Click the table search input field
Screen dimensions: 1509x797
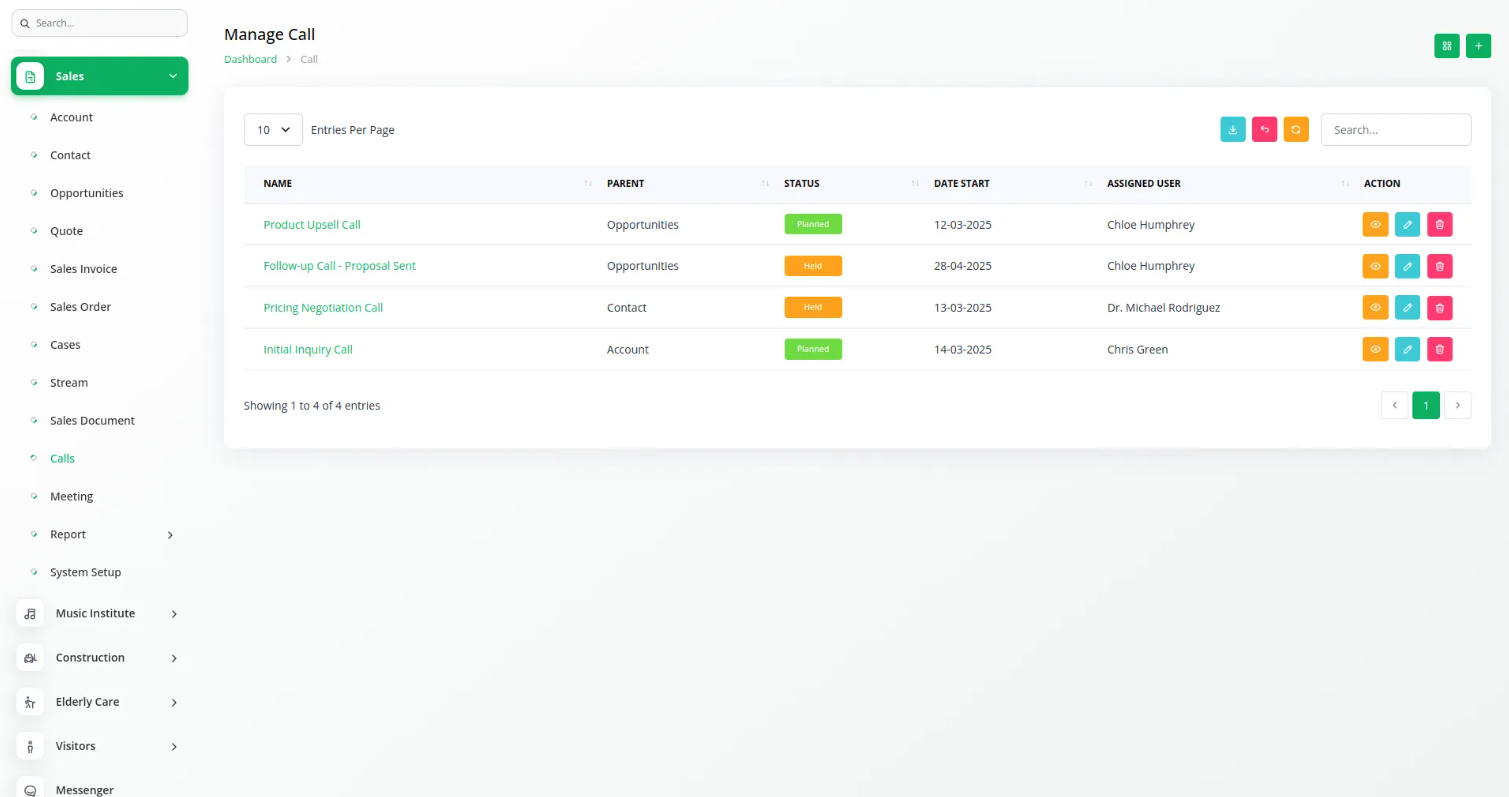pyautogui.click(x=1395, y=130)
